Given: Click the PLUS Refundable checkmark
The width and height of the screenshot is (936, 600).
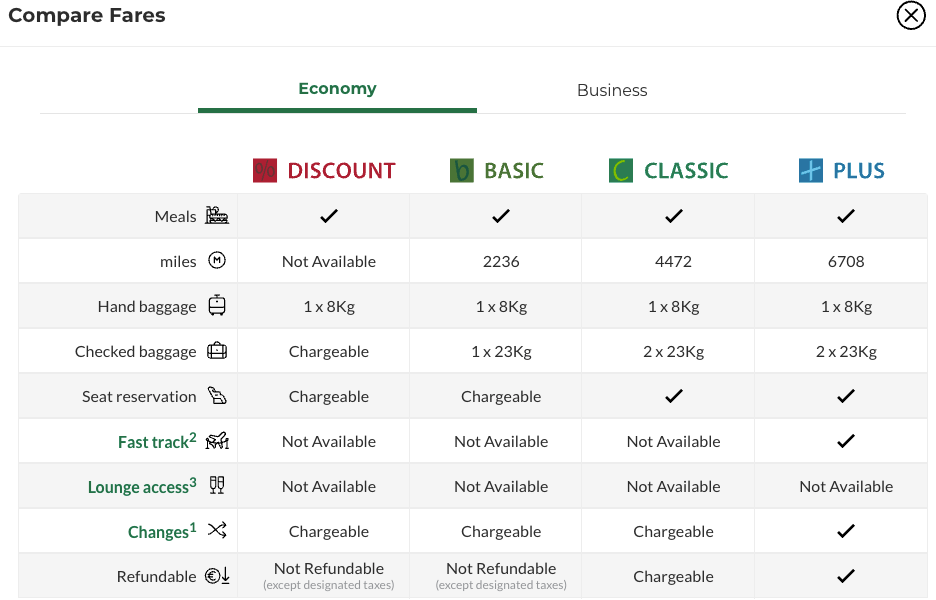Looking at the screenshot, I should (x=846, y=576).
